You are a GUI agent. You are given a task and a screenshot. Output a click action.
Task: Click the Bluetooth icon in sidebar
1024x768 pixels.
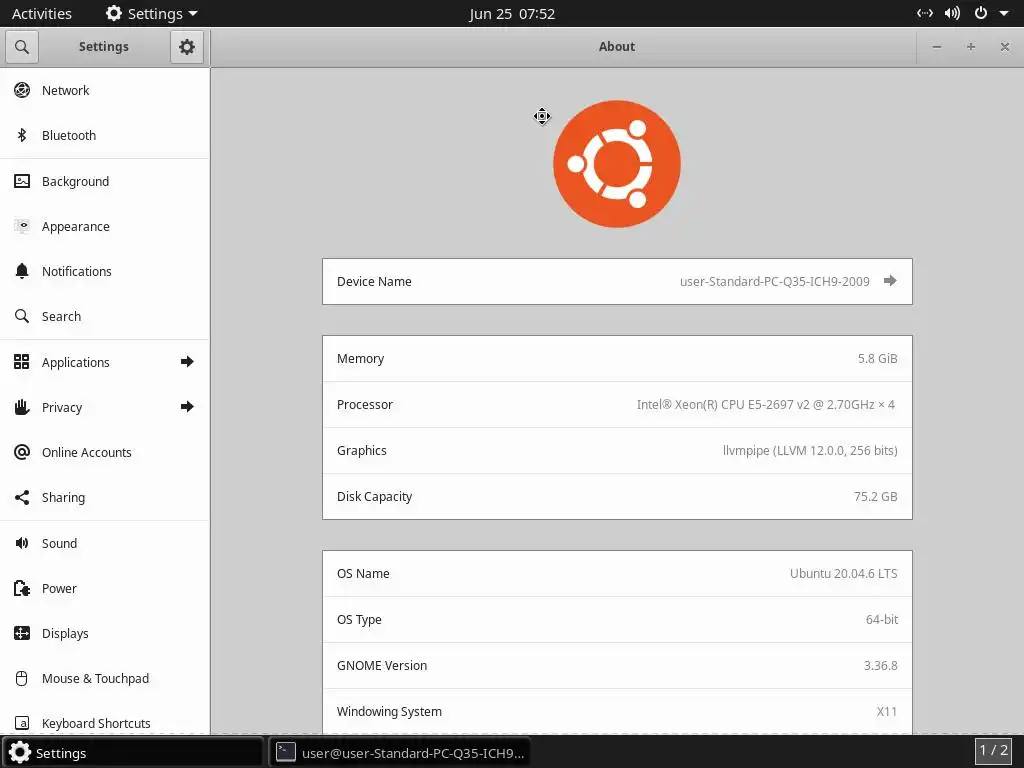tap(22, 135)
